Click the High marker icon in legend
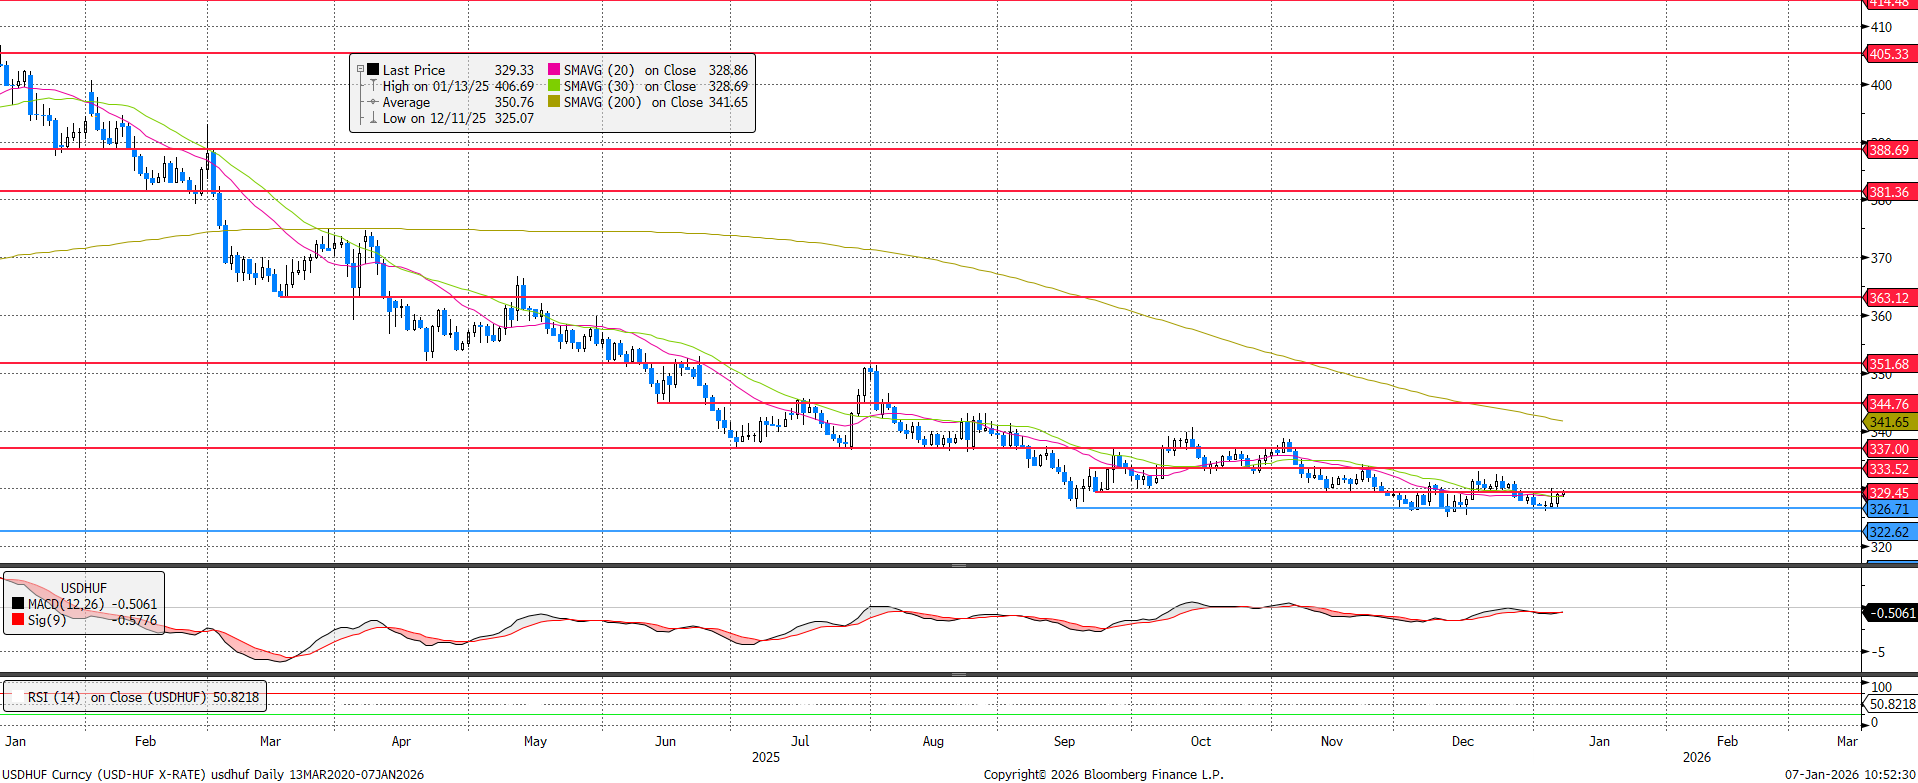 point(373,86)
